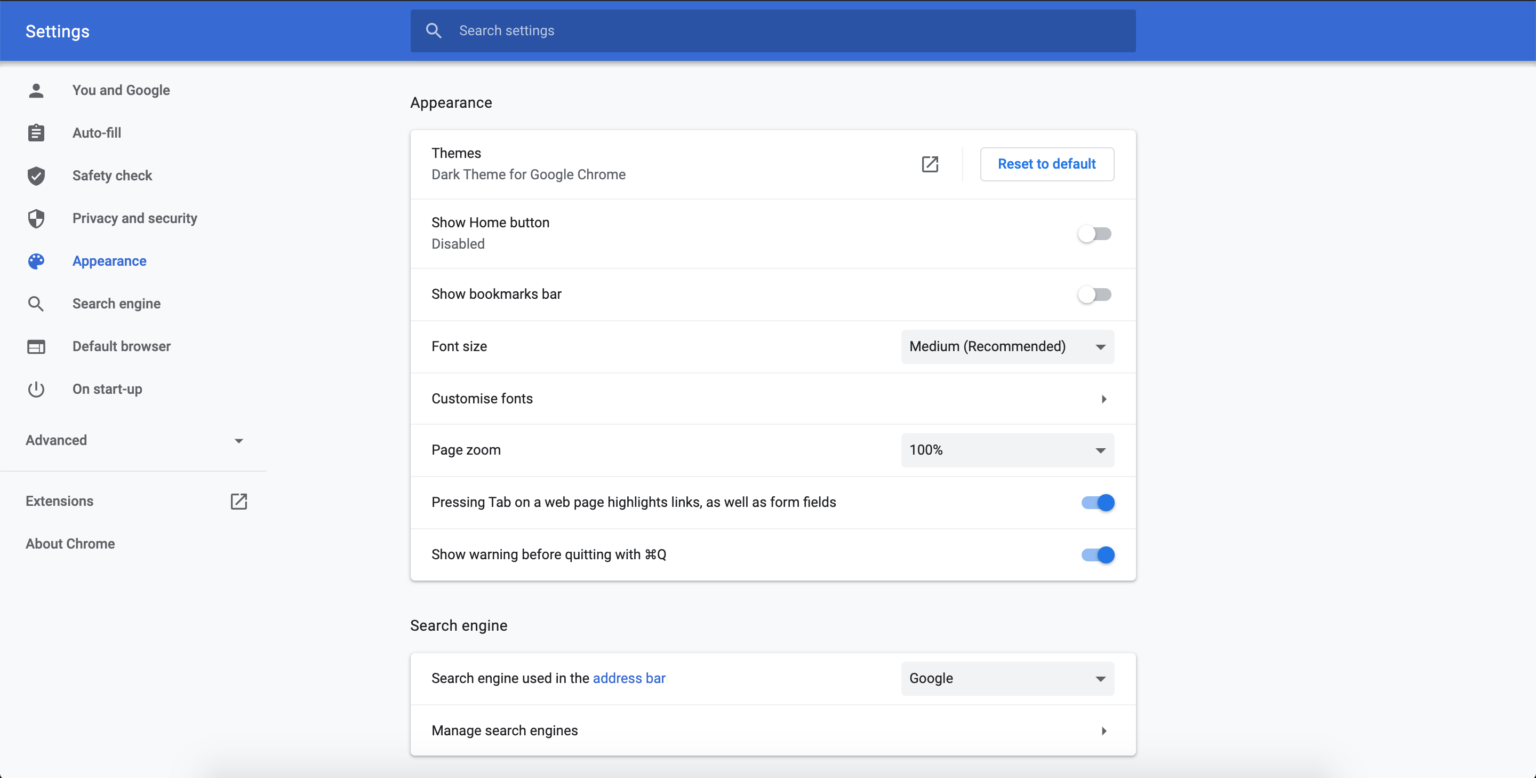The image size is (1536, 778).
Task: Click the On start-up power icon
Action: [36, 389]
